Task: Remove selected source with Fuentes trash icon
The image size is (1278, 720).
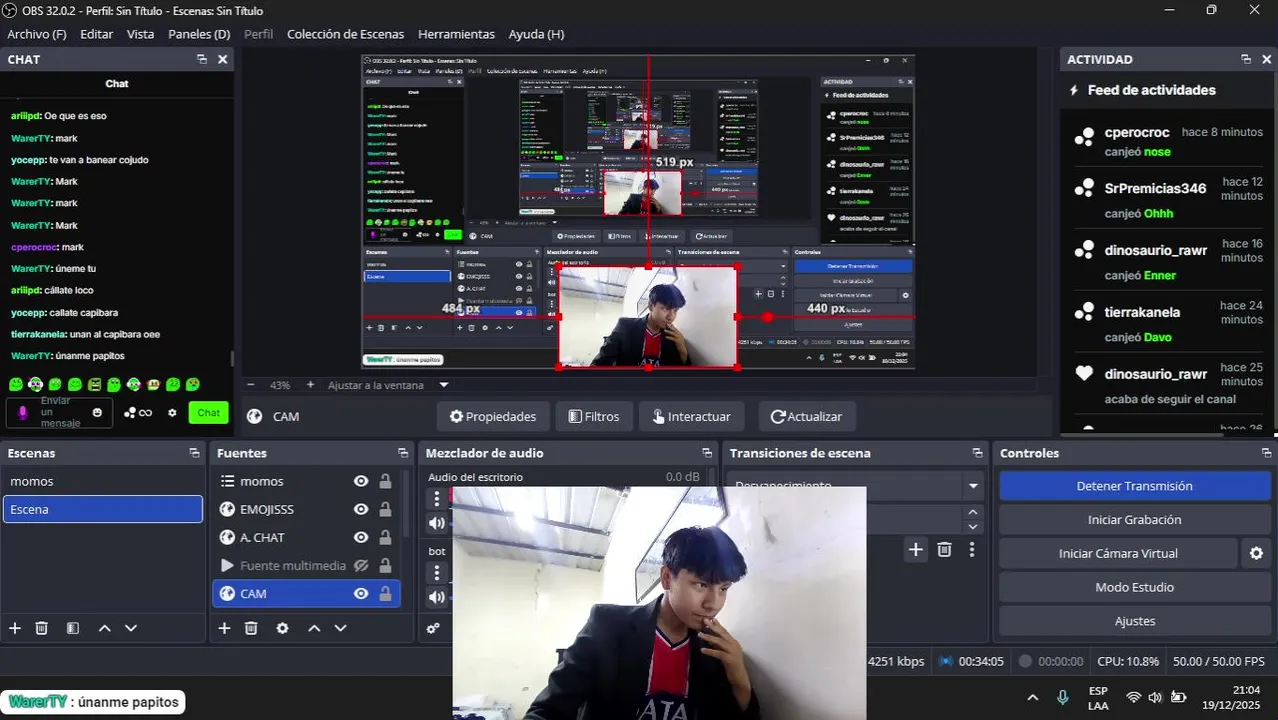Action: 251,628
